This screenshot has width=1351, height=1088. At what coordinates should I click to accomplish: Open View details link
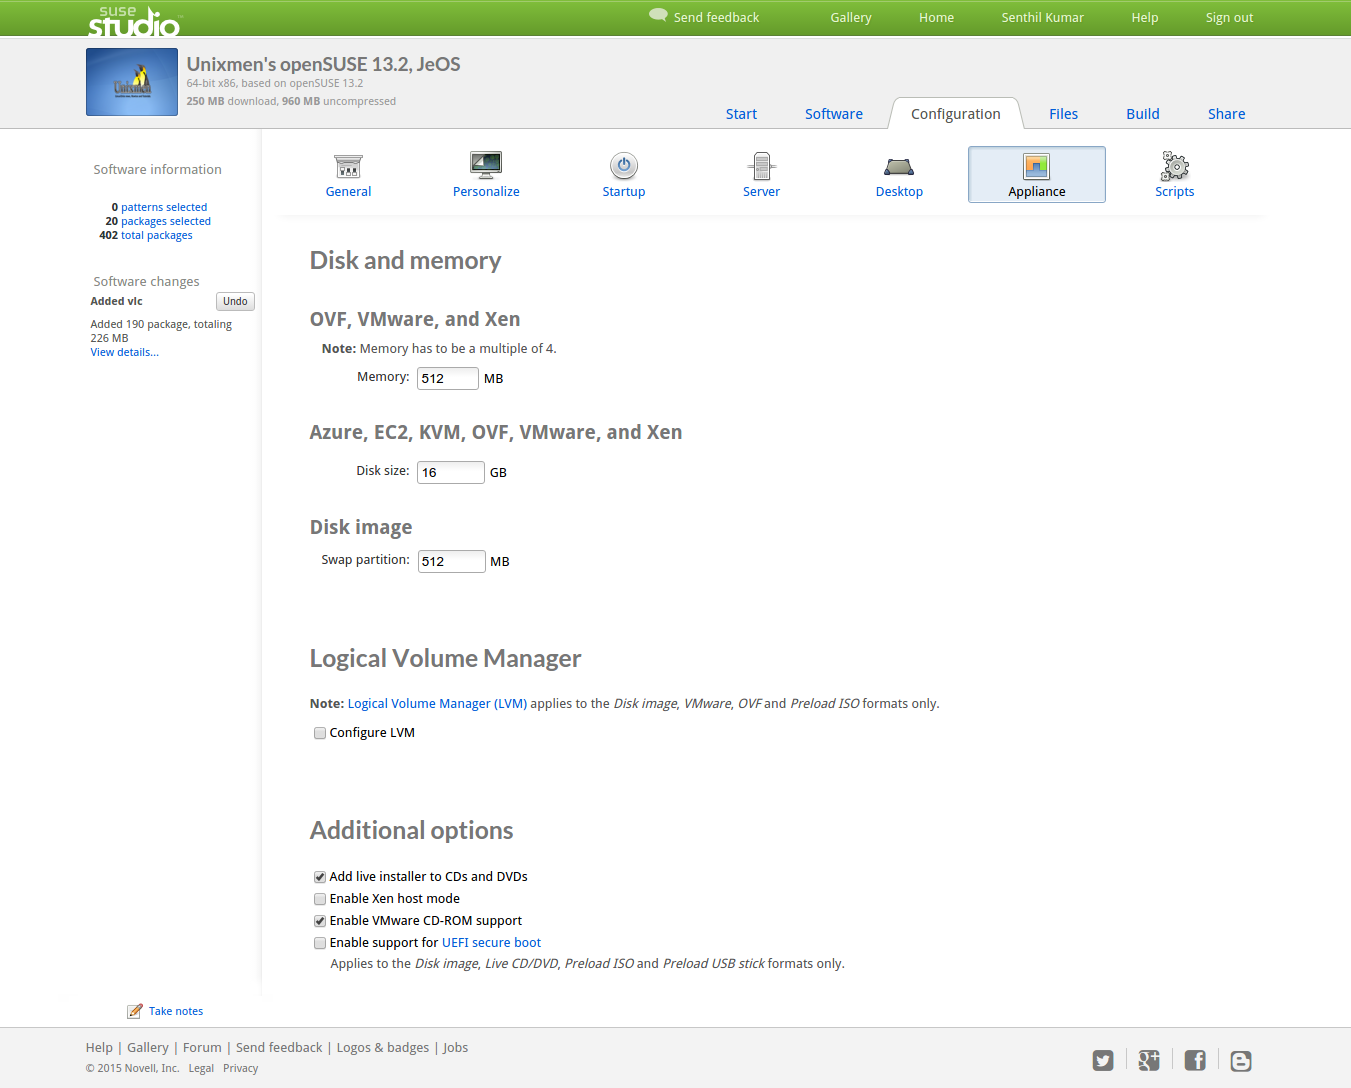(x=124, y=352)
